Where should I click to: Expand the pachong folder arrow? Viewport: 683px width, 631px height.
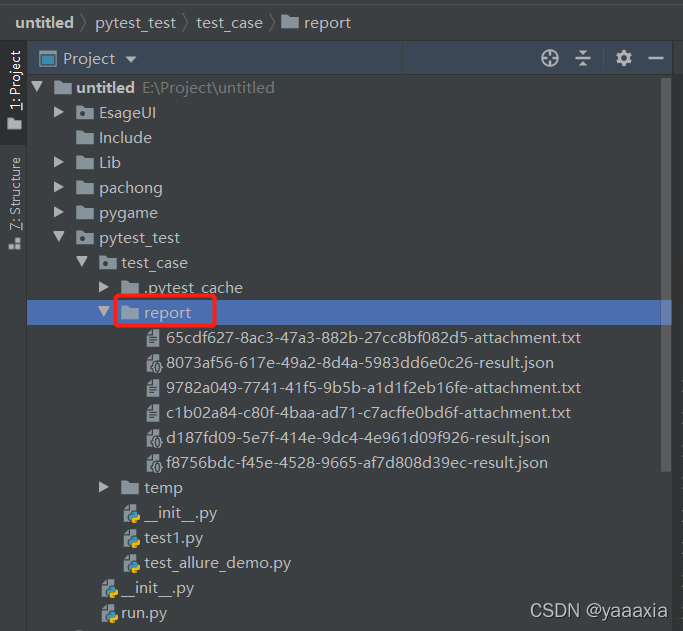click(59, 187)
